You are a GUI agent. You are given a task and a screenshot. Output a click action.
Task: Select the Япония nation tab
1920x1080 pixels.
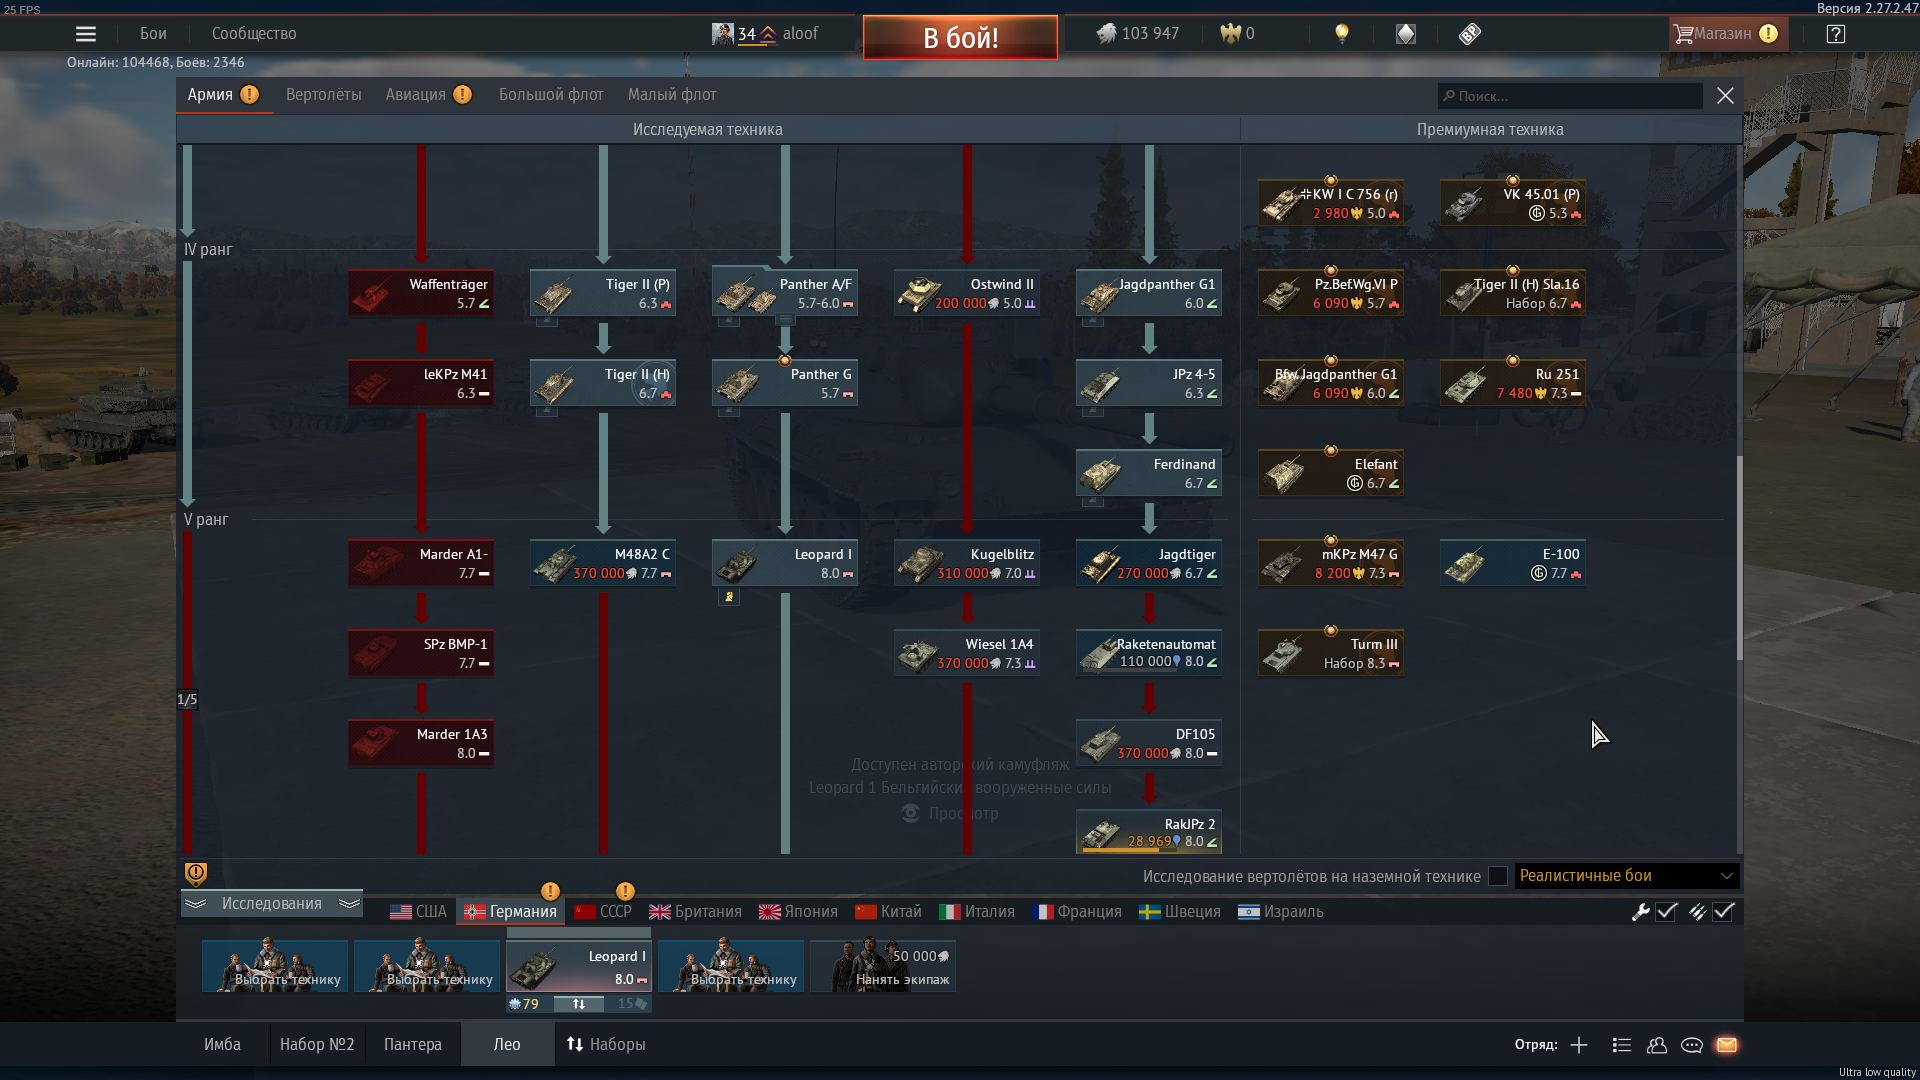point(798,912)
